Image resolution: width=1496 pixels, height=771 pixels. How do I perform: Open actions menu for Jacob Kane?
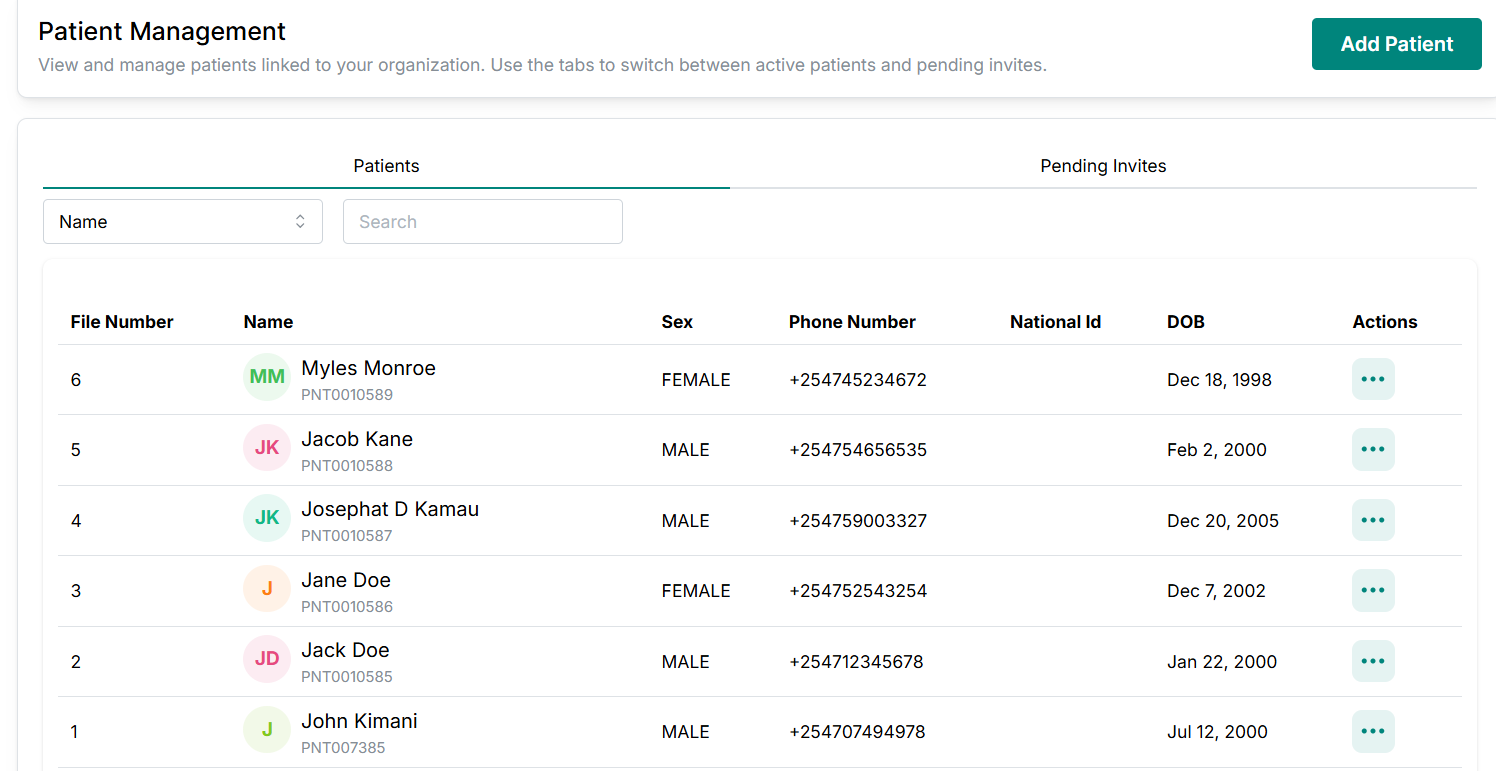1373,450
